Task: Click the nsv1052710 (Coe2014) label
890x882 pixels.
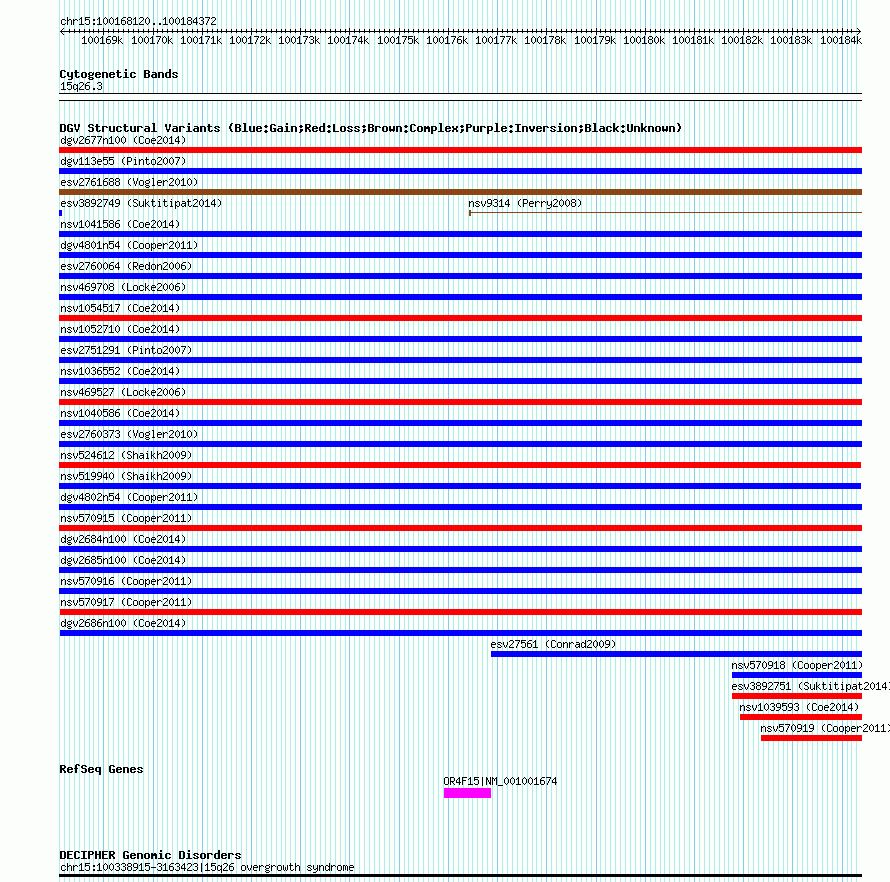Action: (x=120, y=329)
